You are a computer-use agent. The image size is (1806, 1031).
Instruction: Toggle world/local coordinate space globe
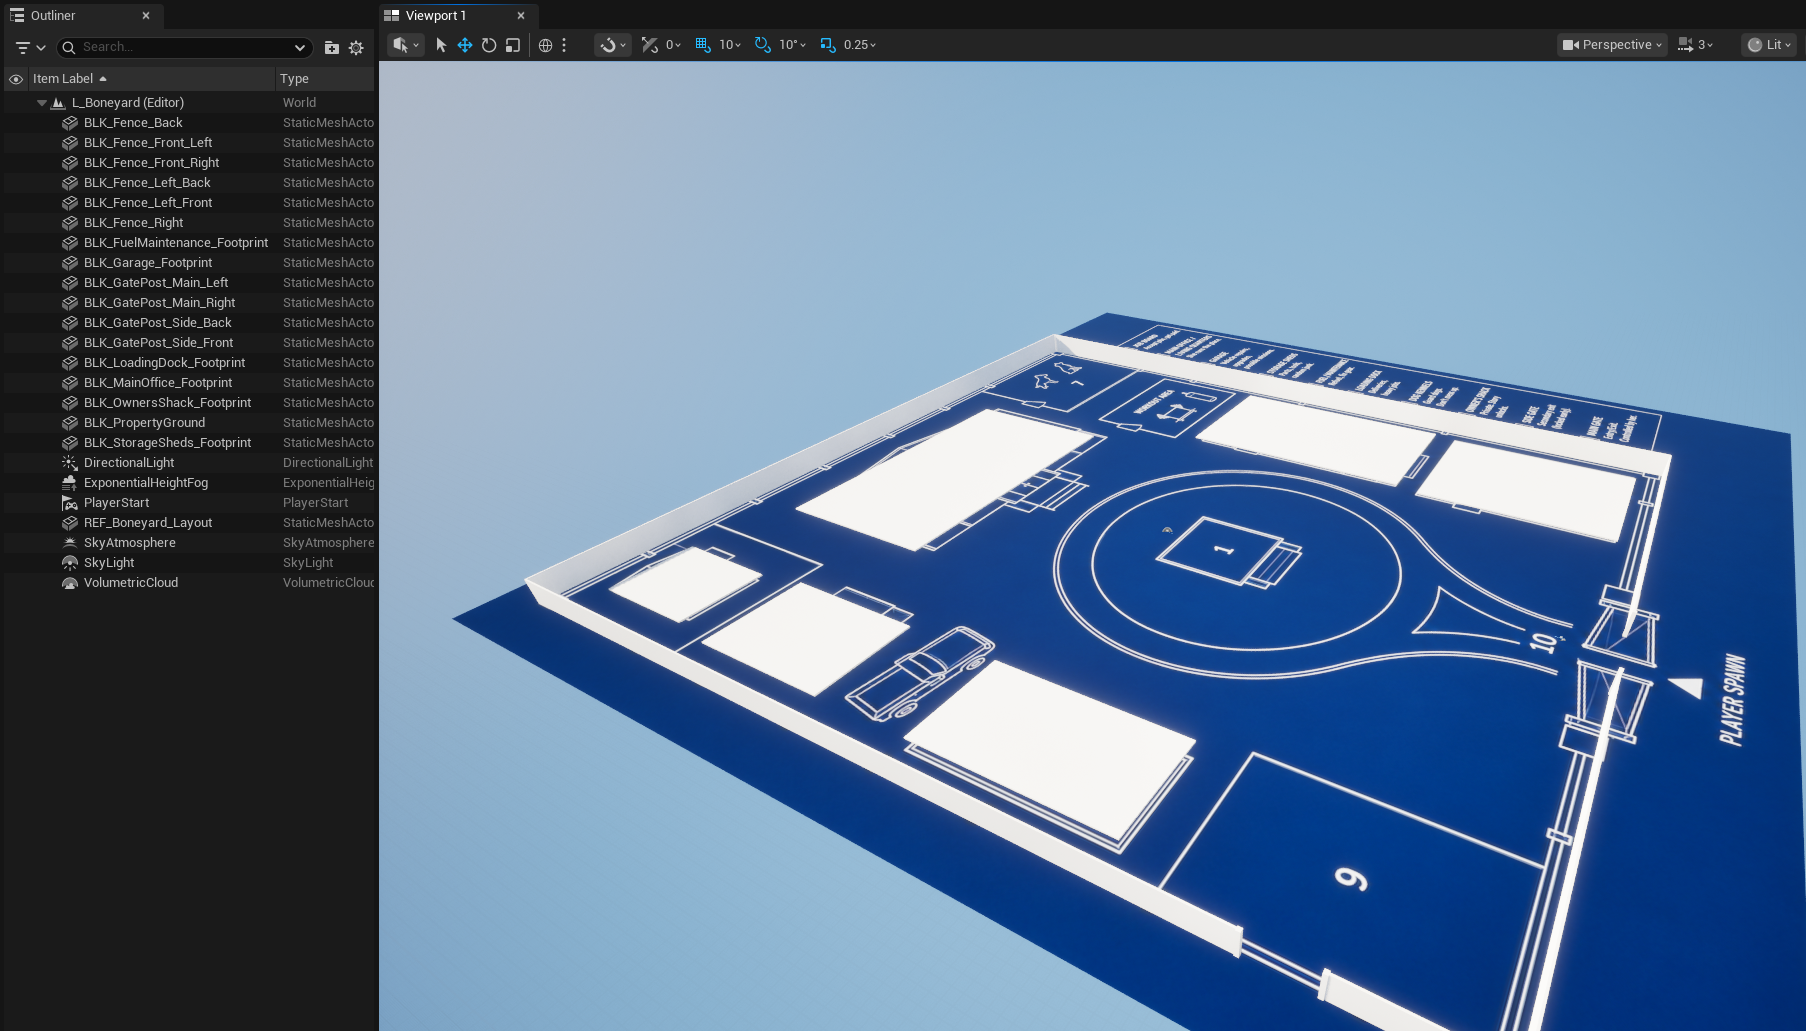pyautogui.click(x=545, y=45)
